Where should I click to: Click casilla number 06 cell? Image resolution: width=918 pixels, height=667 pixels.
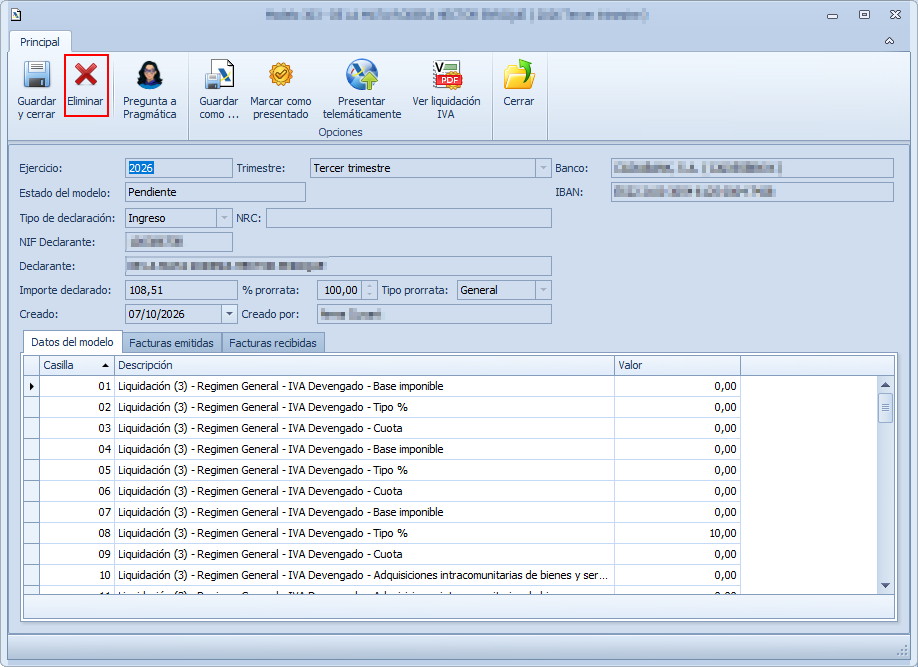tap(77, 491)
